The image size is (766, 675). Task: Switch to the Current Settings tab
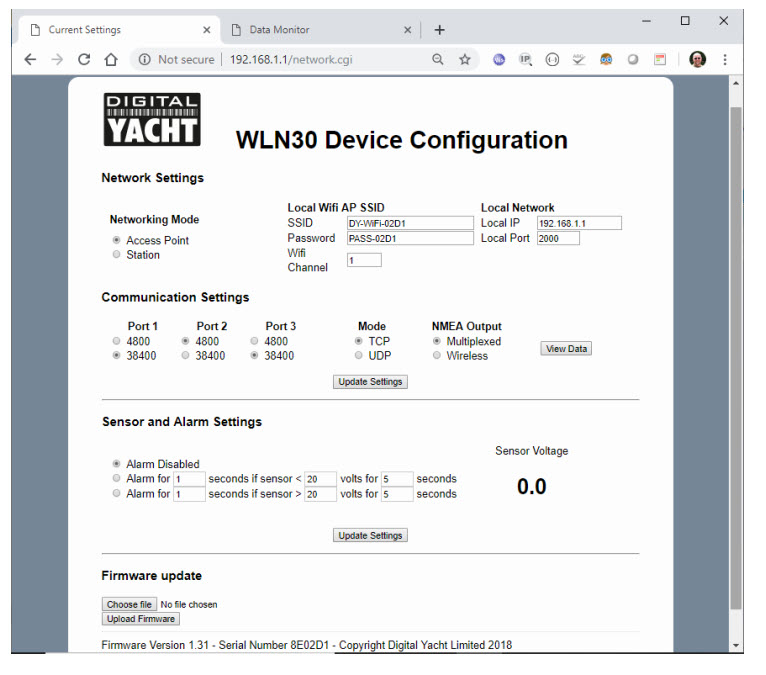pyautogui.click(x=120, y=30)
